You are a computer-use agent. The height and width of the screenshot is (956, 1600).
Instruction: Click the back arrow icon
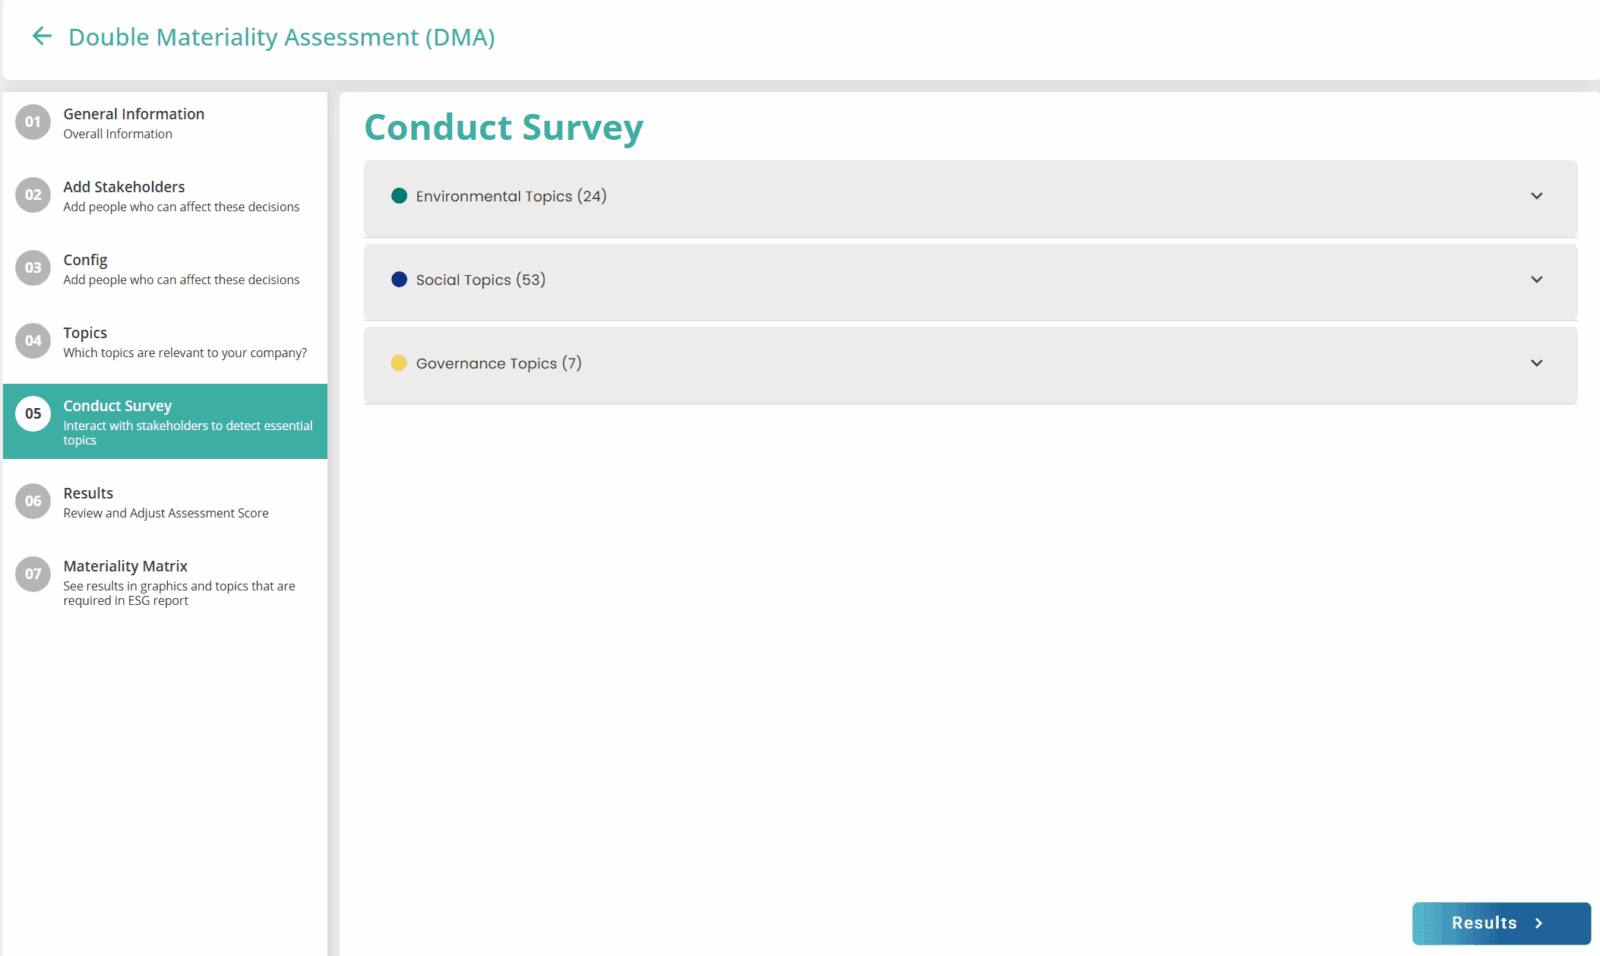tap(41, 36)
